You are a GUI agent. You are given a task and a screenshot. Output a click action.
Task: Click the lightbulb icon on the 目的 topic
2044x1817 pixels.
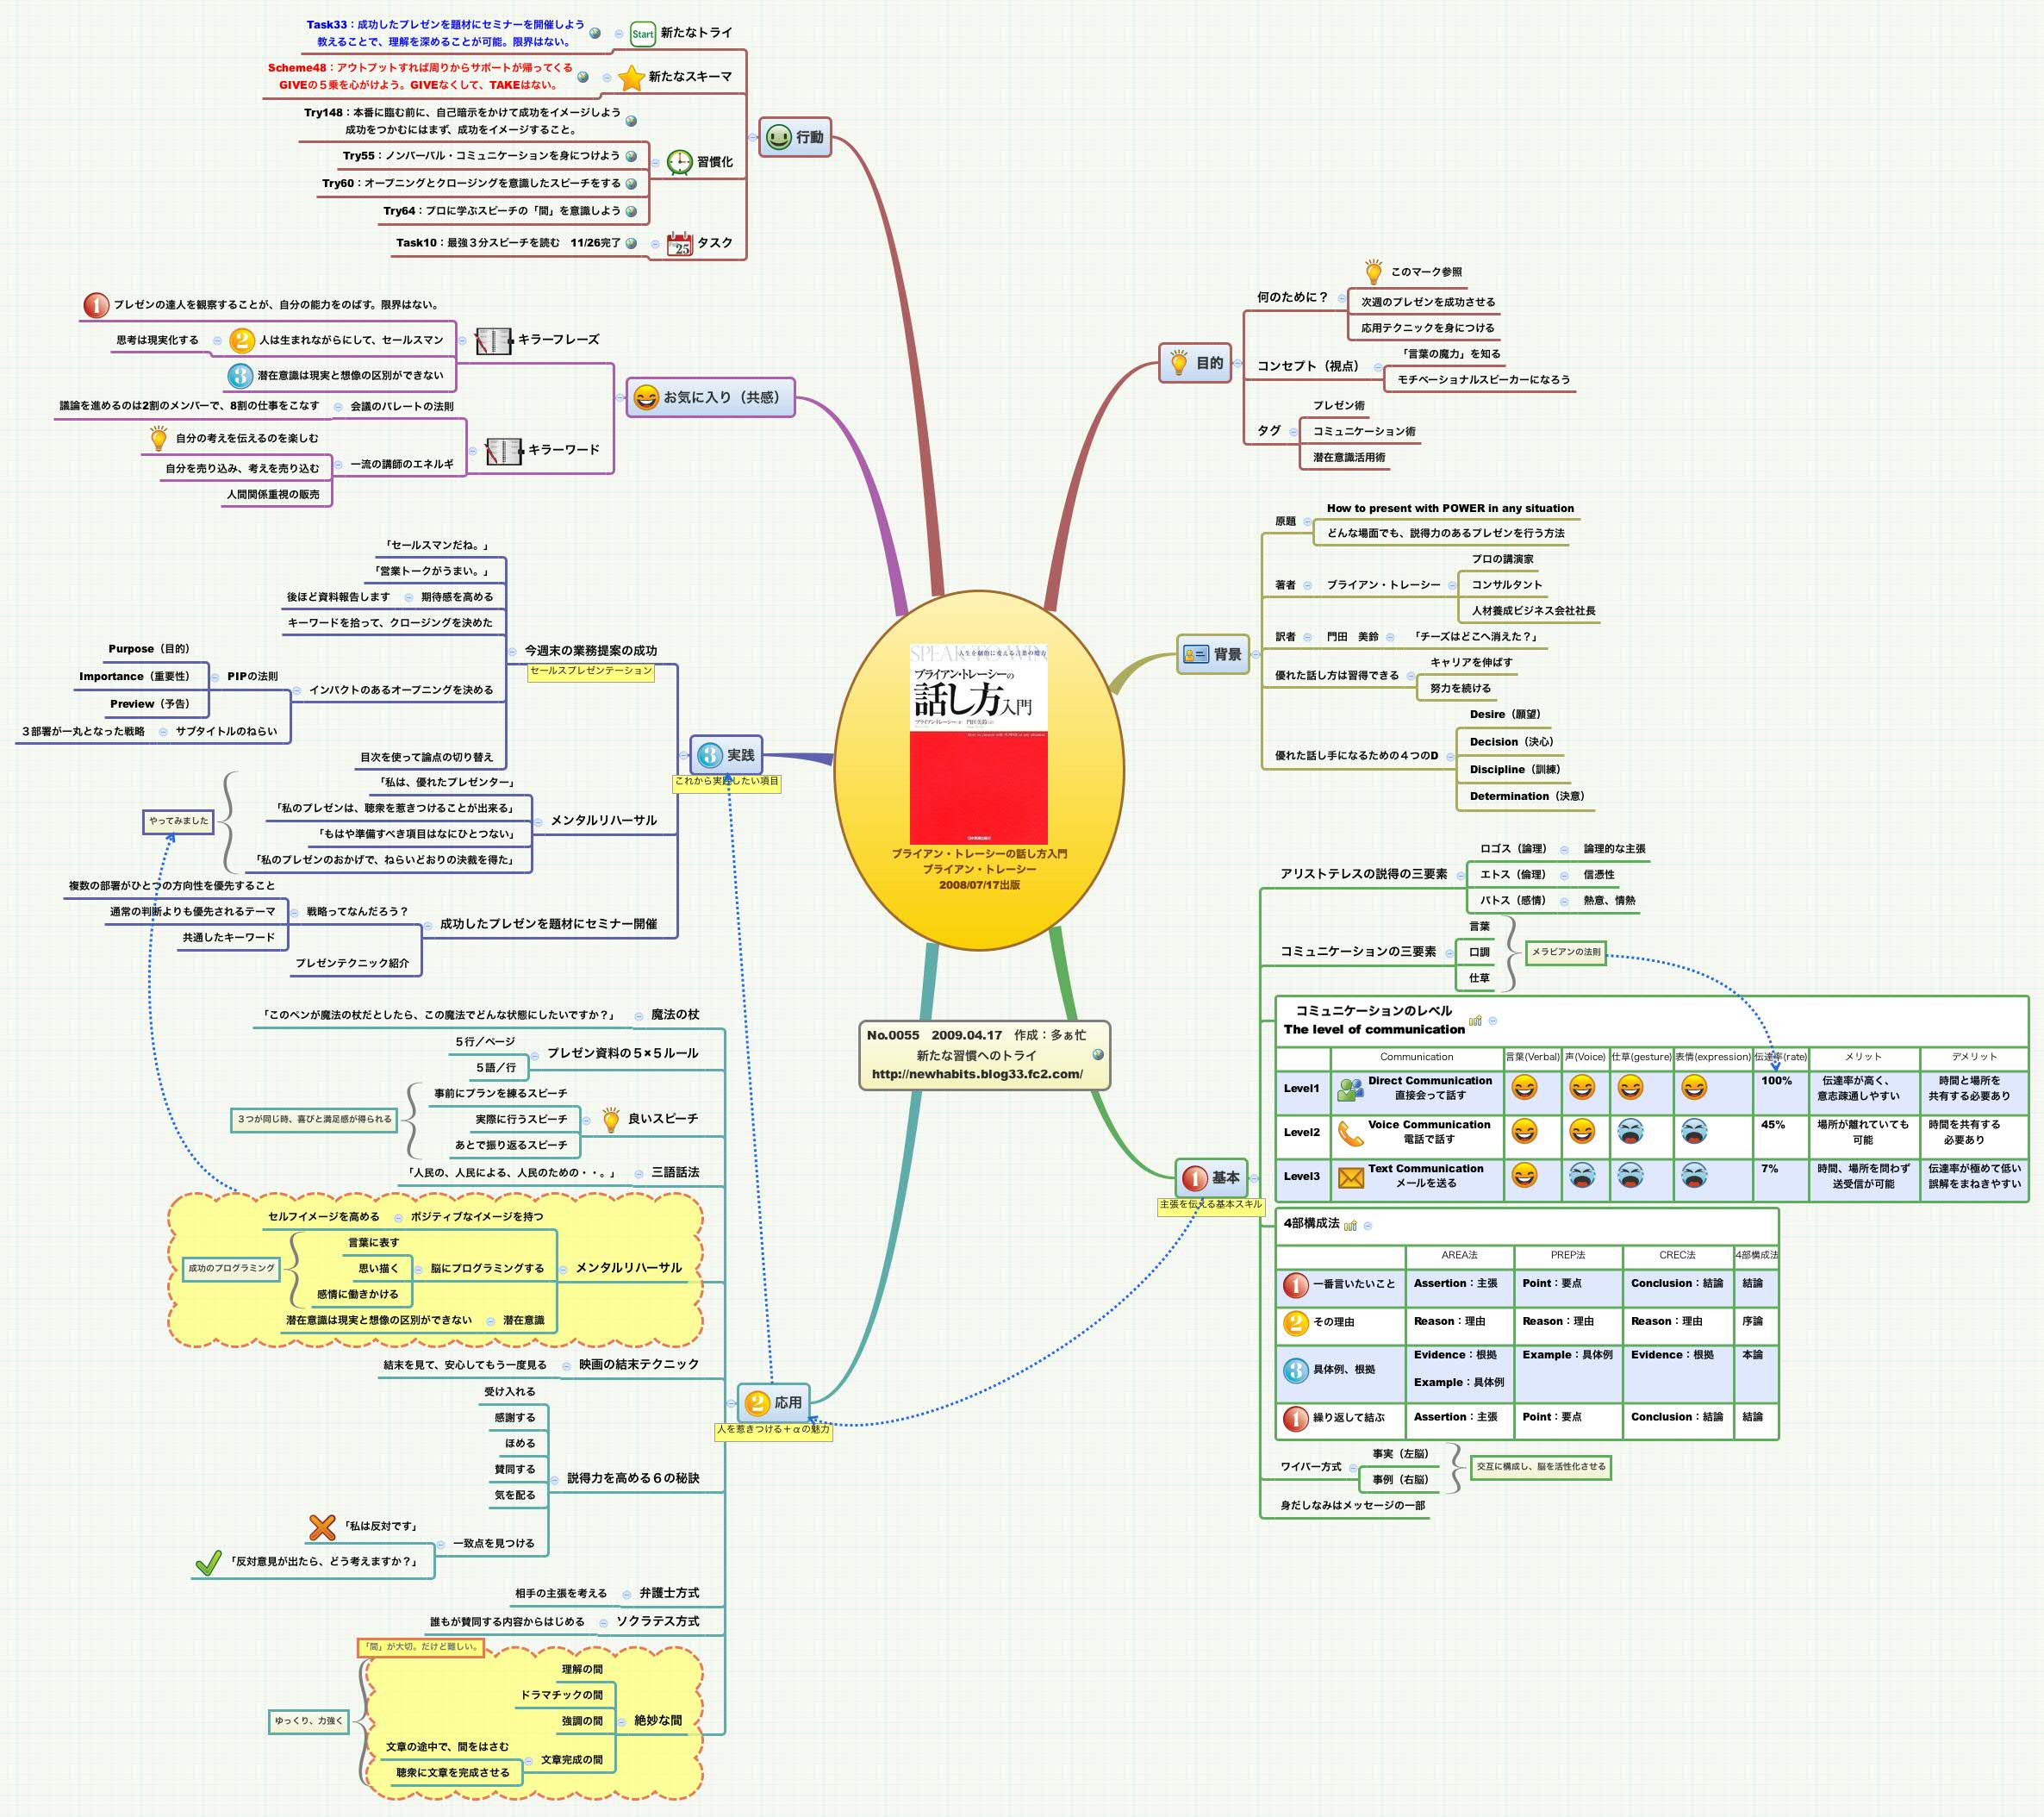tap(1179, 363)
